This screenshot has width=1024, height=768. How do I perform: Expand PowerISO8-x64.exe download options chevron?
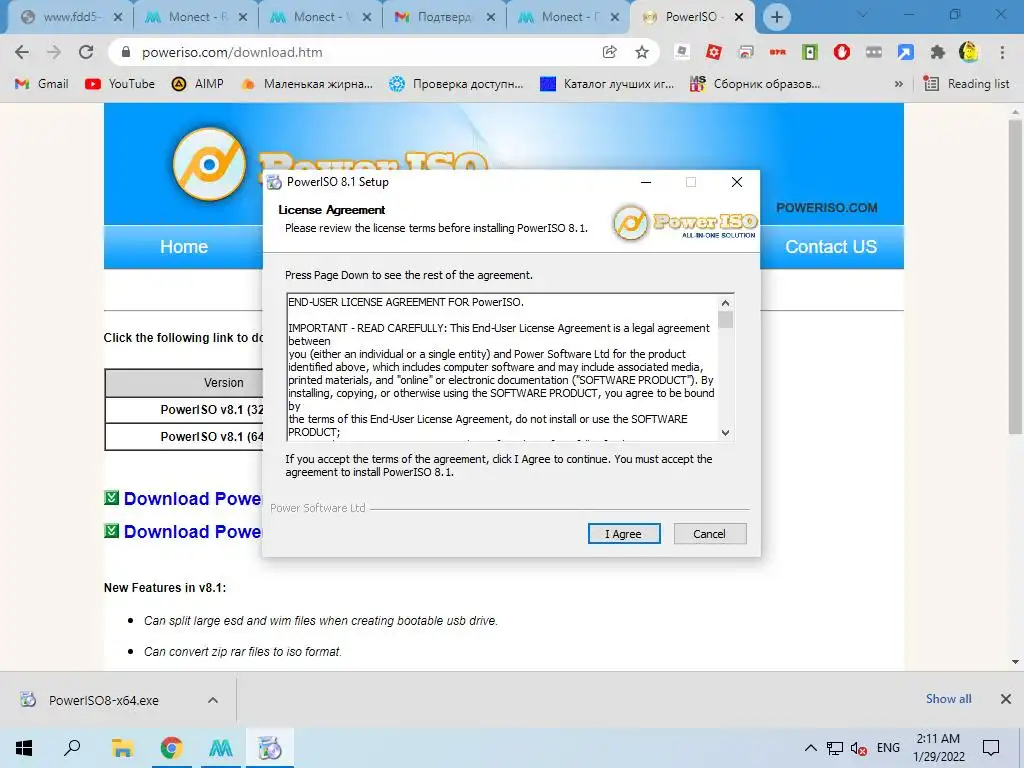[x=213, y=700]
